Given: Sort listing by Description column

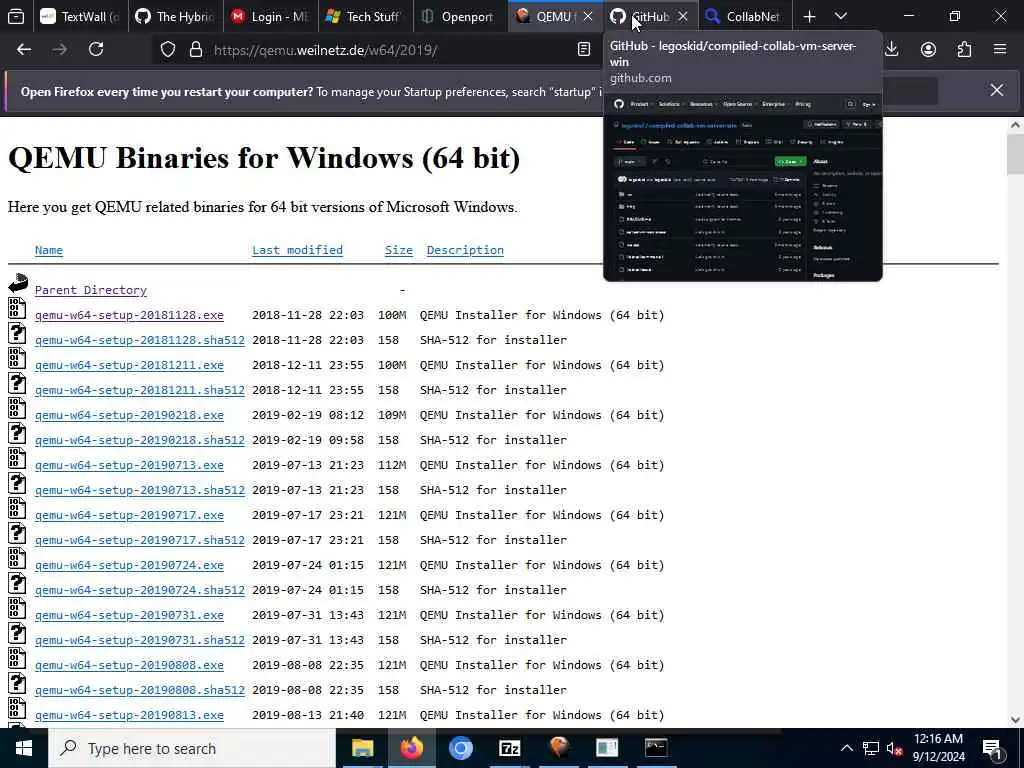Looking at the screenshot, I should click(x=465, y=250).
